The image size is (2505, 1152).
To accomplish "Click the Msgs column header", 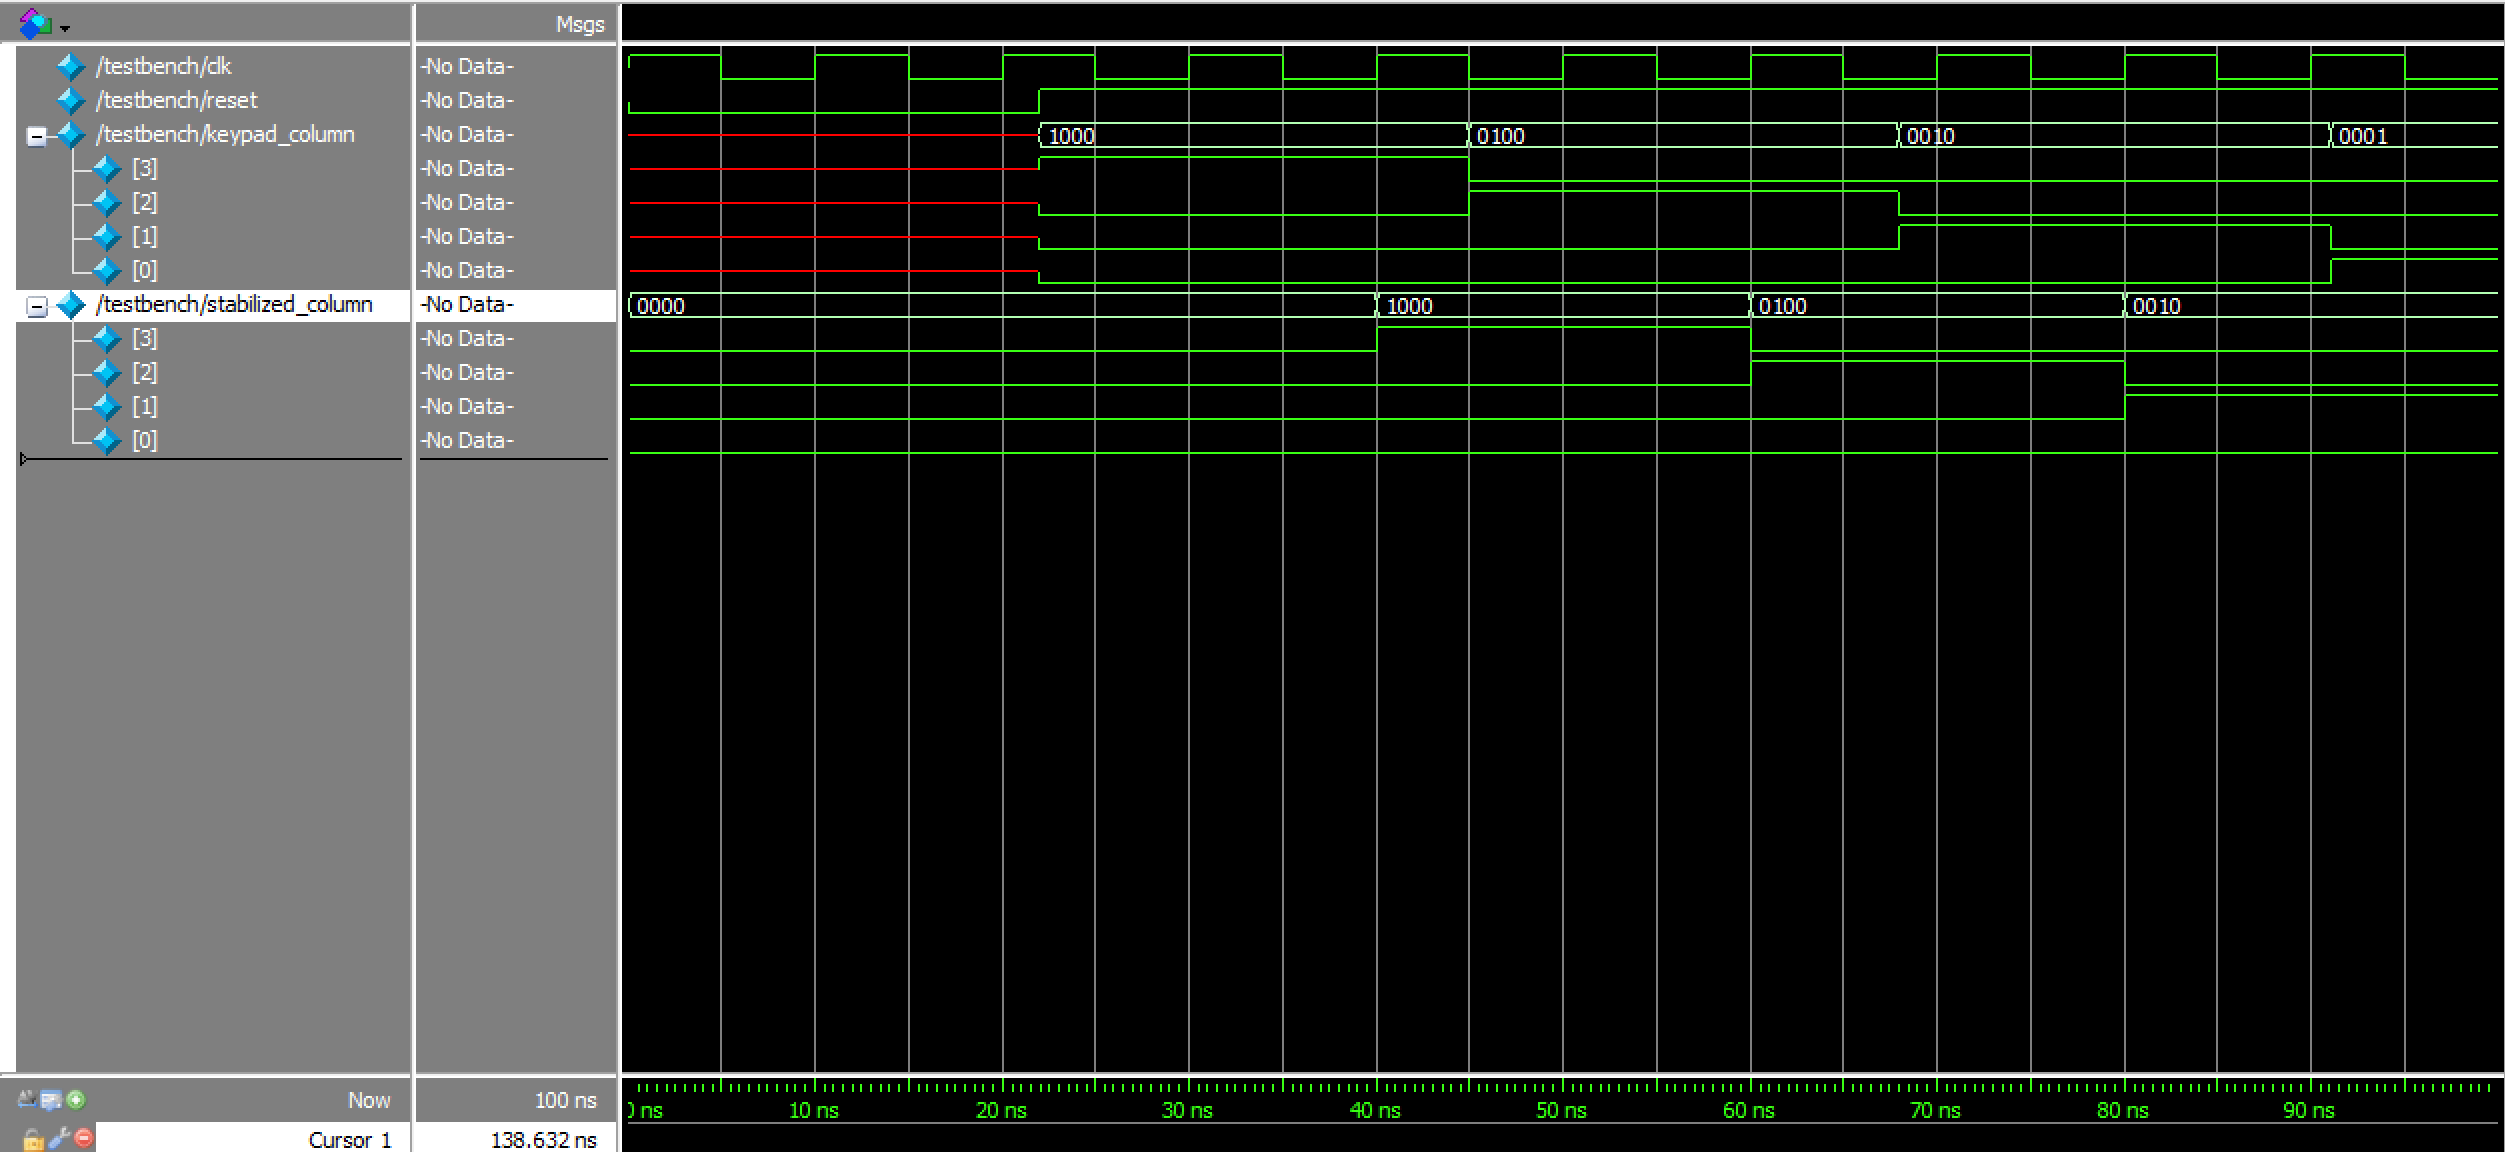I will point(580,24).
